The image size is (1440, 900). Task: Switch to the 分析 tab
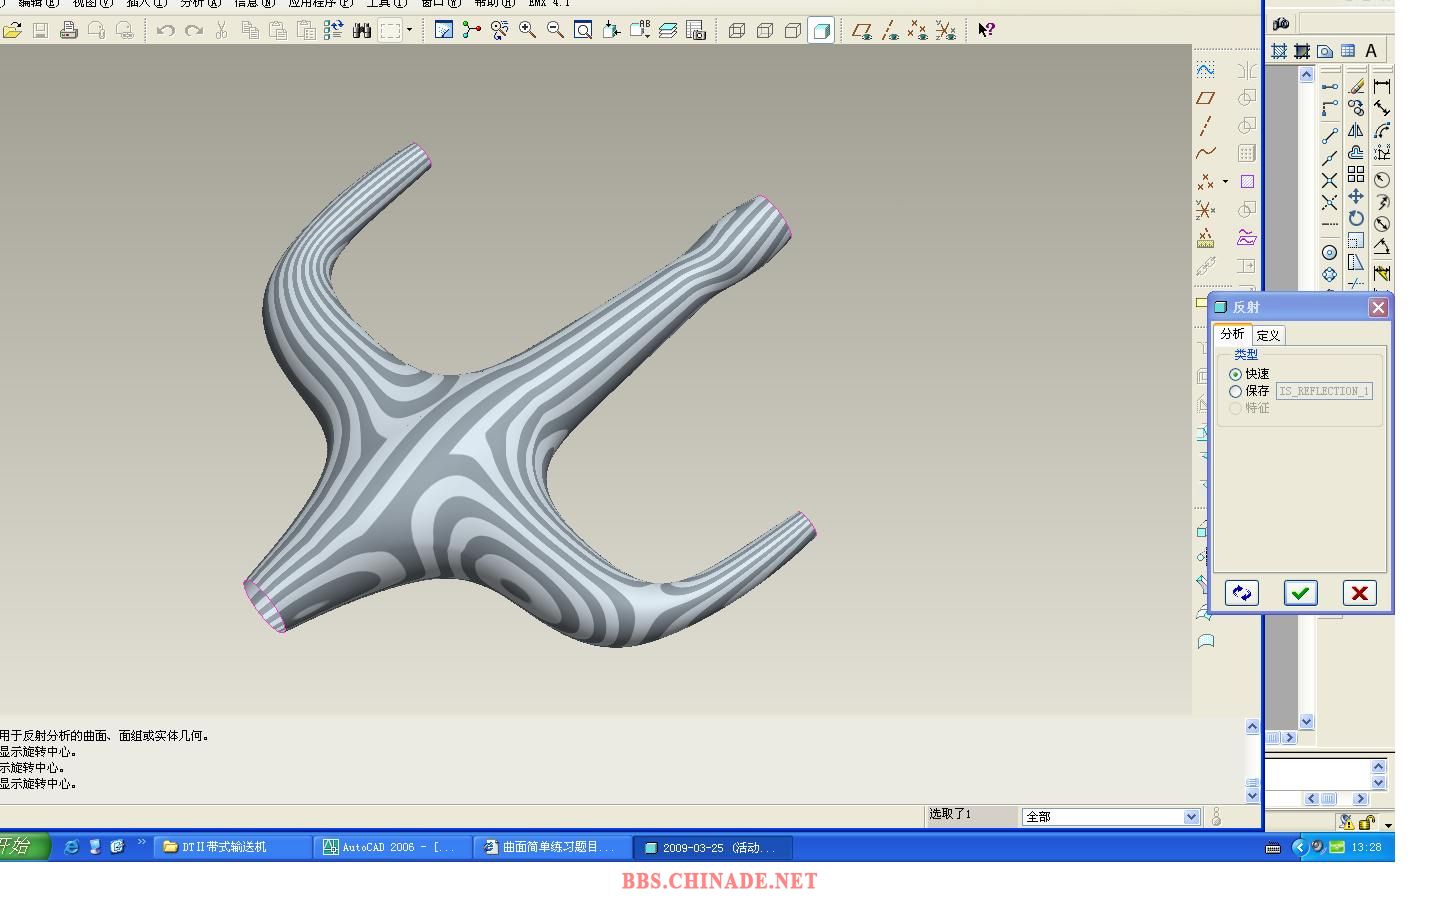click(x=1232, y=334)
